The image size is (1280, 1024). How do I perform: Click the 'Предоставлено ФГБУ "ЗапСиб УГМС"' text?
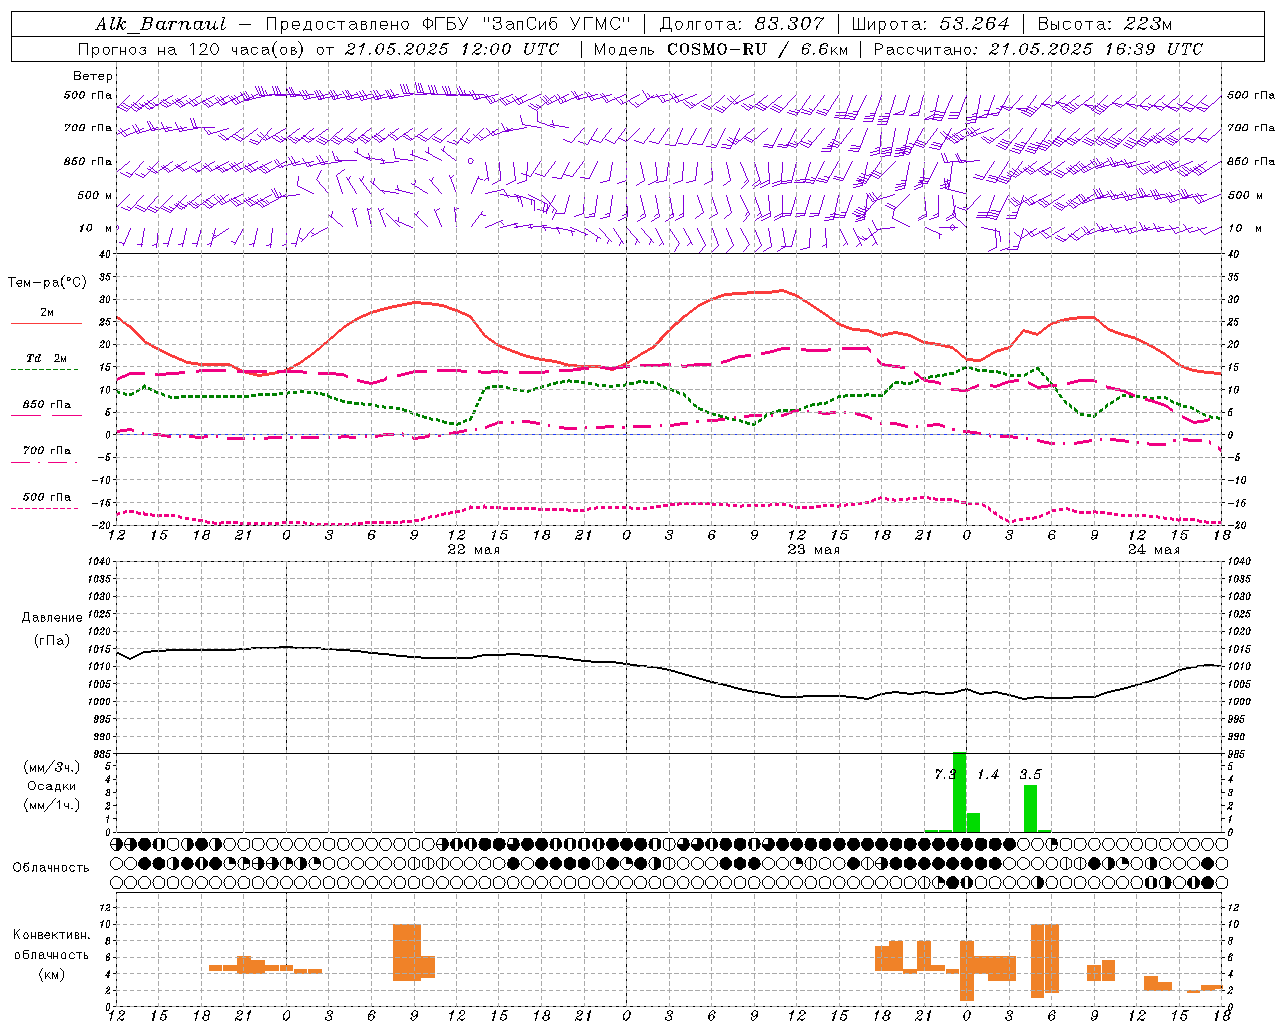(447, 24)
